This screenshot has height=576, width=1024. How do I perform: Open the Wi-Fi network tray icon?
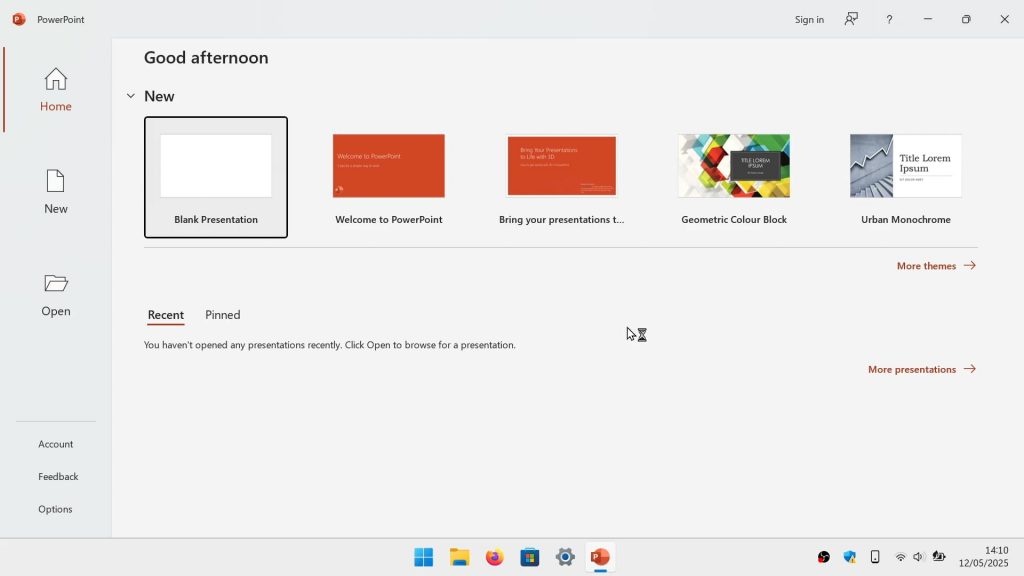pos(900,557)
